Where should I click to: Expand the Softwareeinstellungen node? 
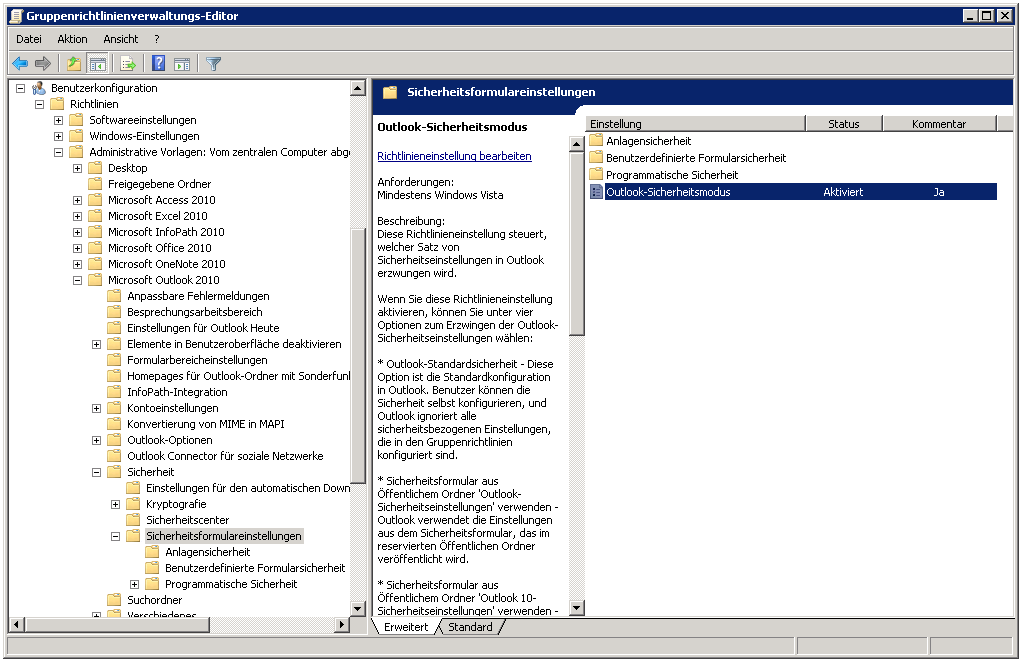tap(59, 120)
